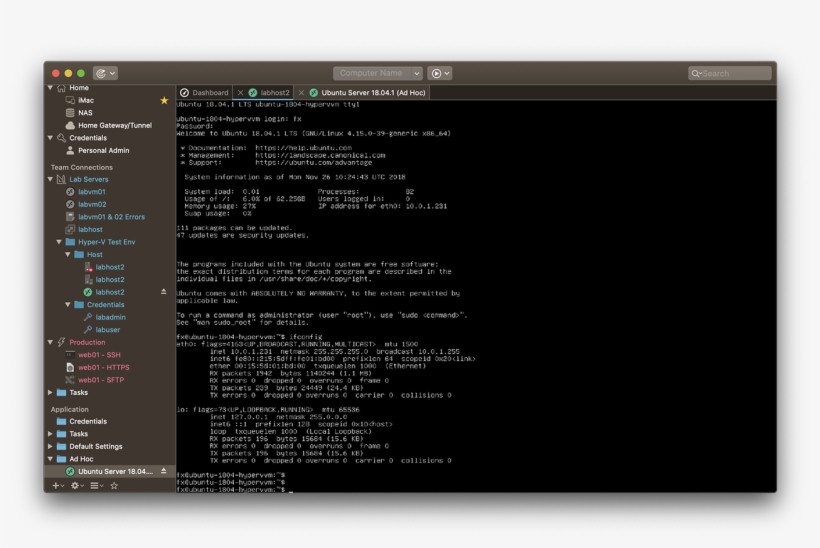Expand the Tasks folder under Production

click(x=50, y=392)
